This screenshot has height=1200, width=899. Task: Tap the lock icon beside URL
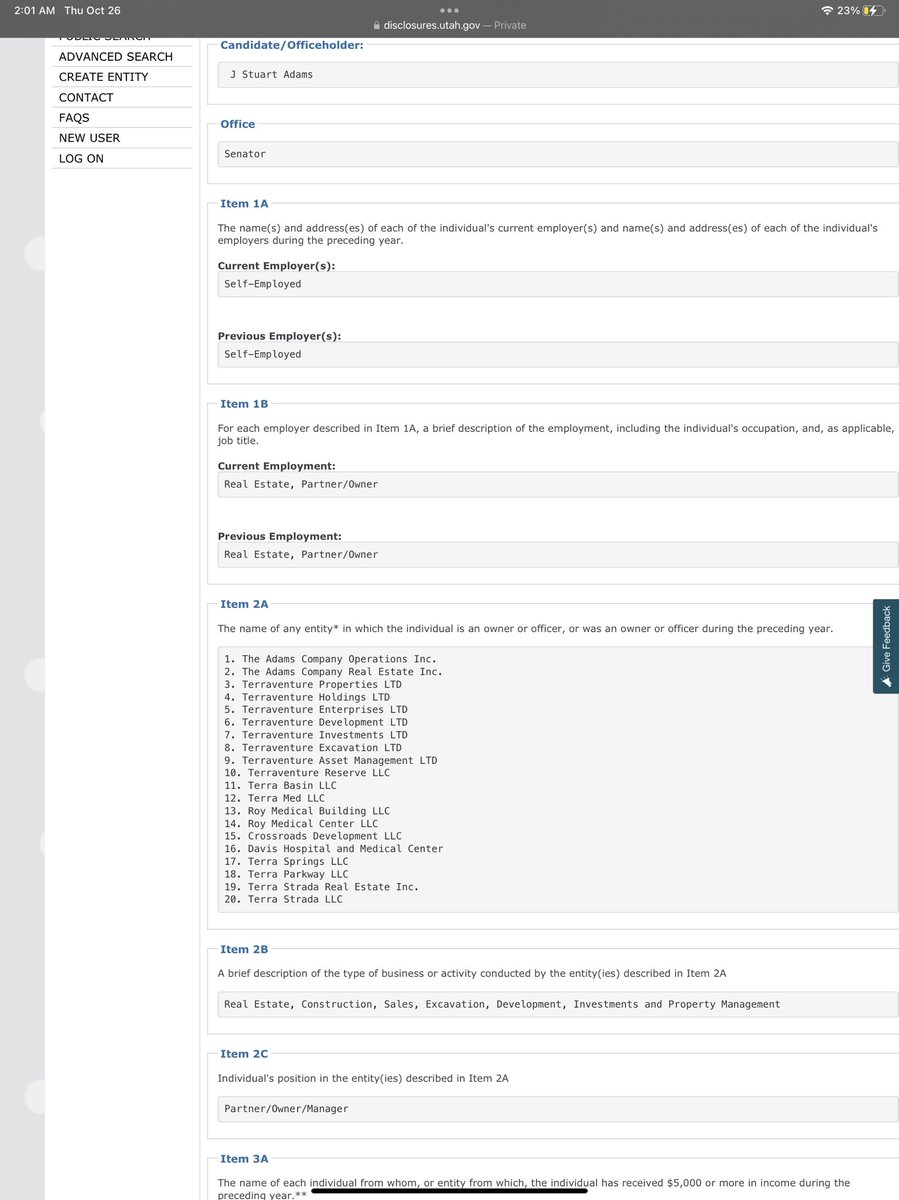click(376, 25)
